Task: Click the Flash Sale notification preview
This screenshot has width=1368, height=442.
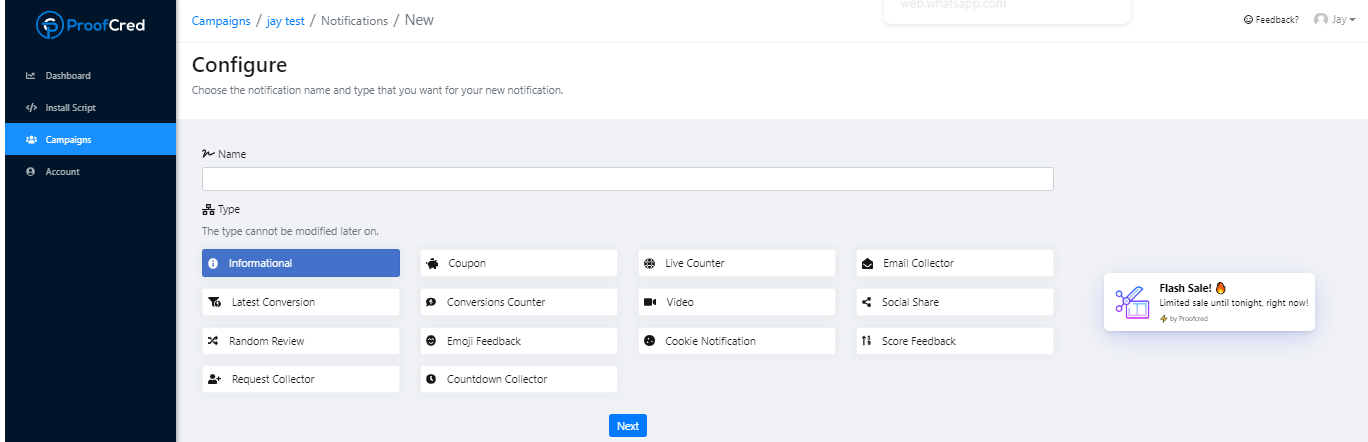Action: click(1209, 302)
